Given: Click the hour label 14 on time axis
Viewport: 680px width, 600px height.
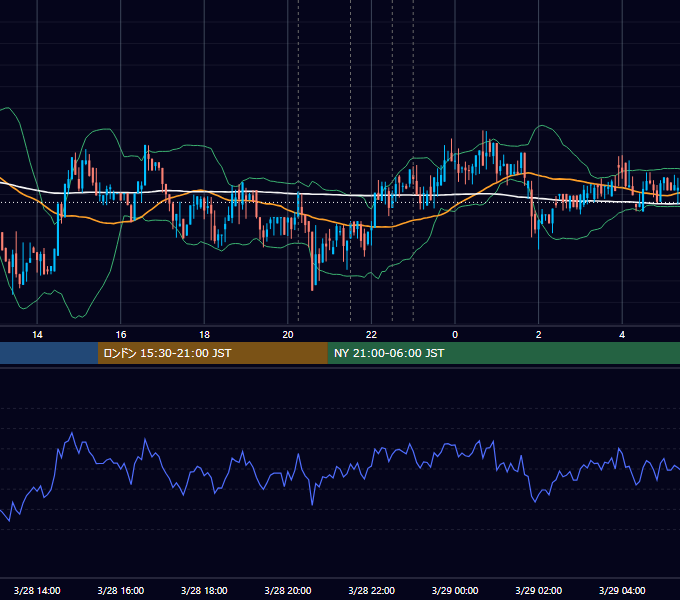Looking at the screenshot, I should click(x=37, y=335).
